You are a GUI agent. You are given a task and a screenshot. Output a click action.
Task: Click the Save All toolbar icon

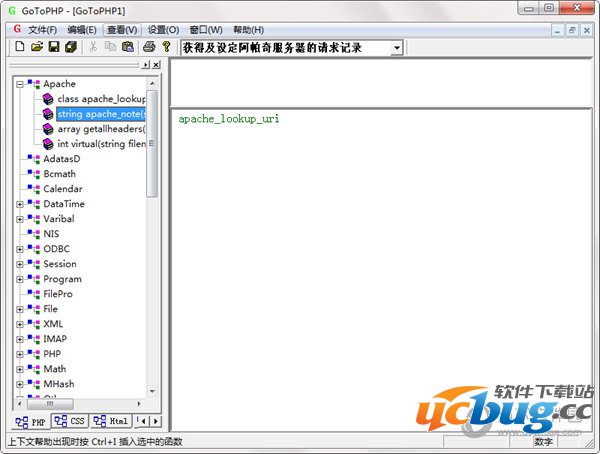(x=71, y=47)
